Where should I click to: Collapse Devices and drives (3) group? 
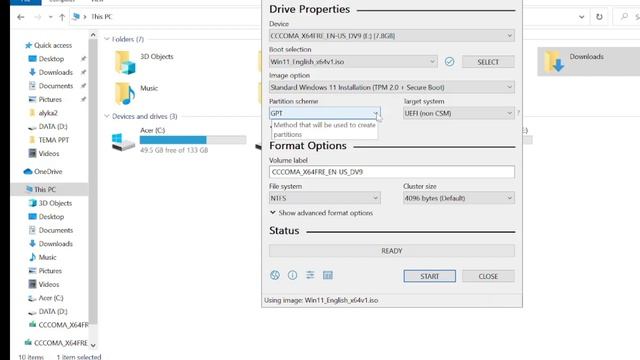point(107,116)
